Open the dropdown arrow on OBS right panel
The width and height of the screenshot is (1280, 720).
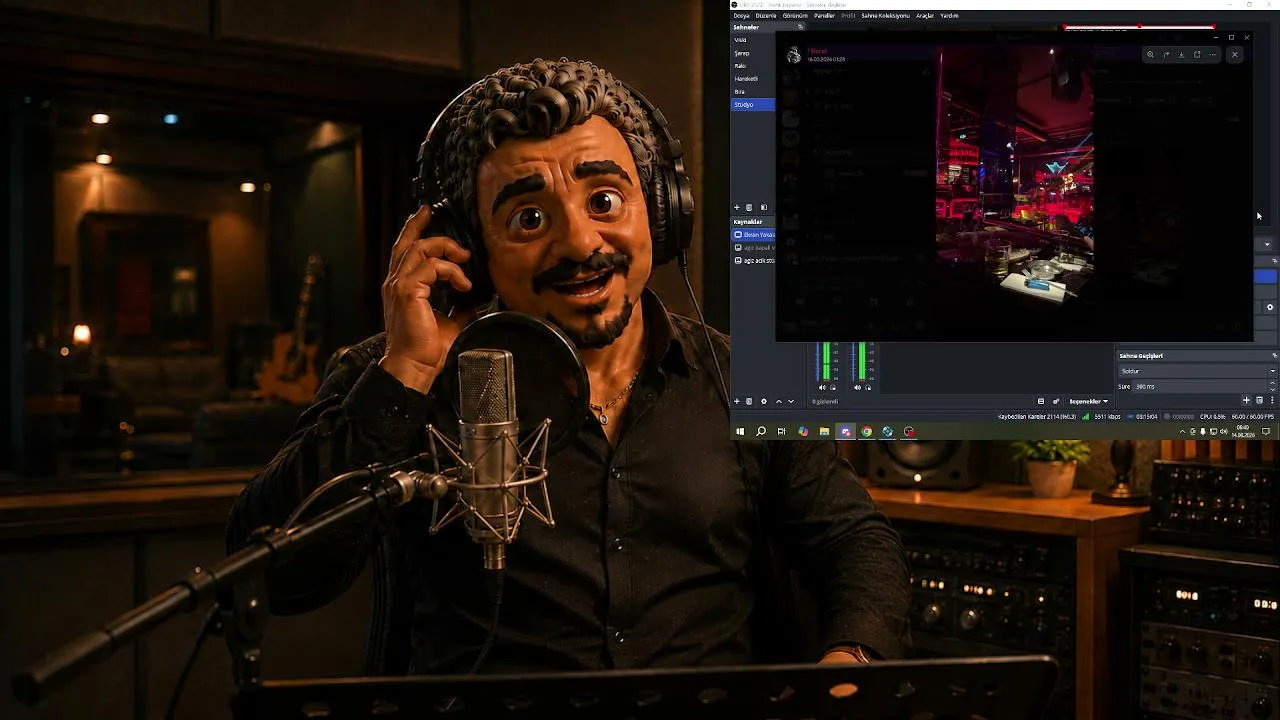pyautogui.click(x=1267, y=244)
